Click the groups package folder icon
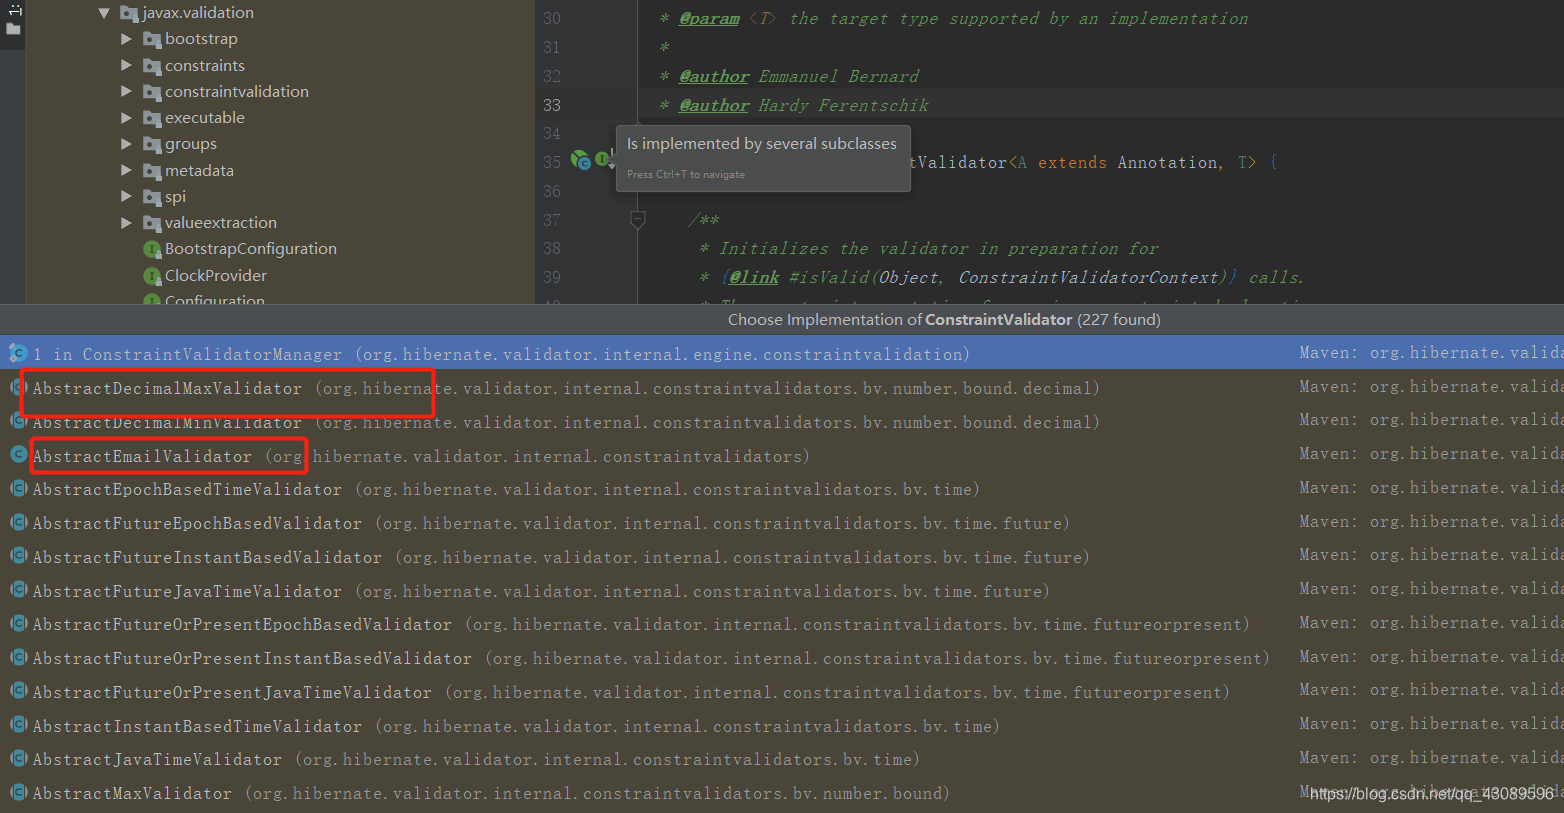 [x=152, y=144]
